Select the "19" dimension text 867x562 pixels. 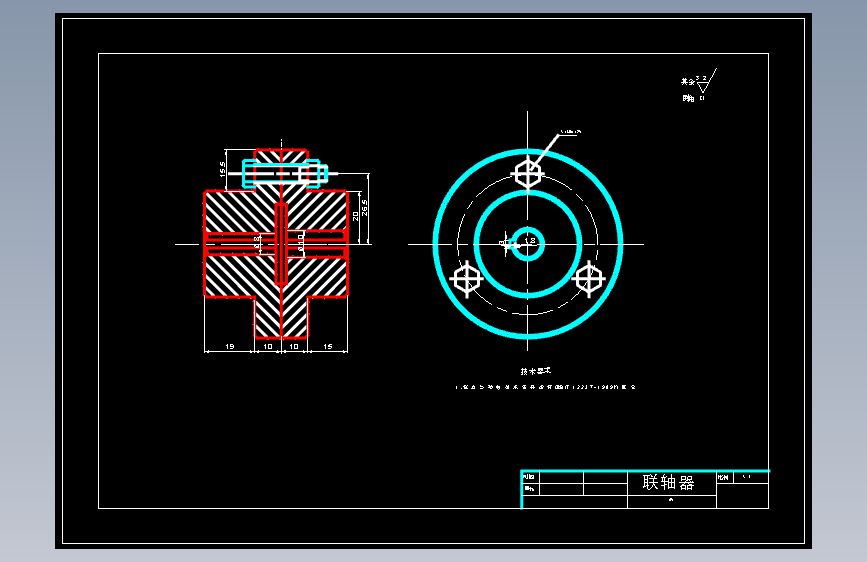click(x=229, y=346)
